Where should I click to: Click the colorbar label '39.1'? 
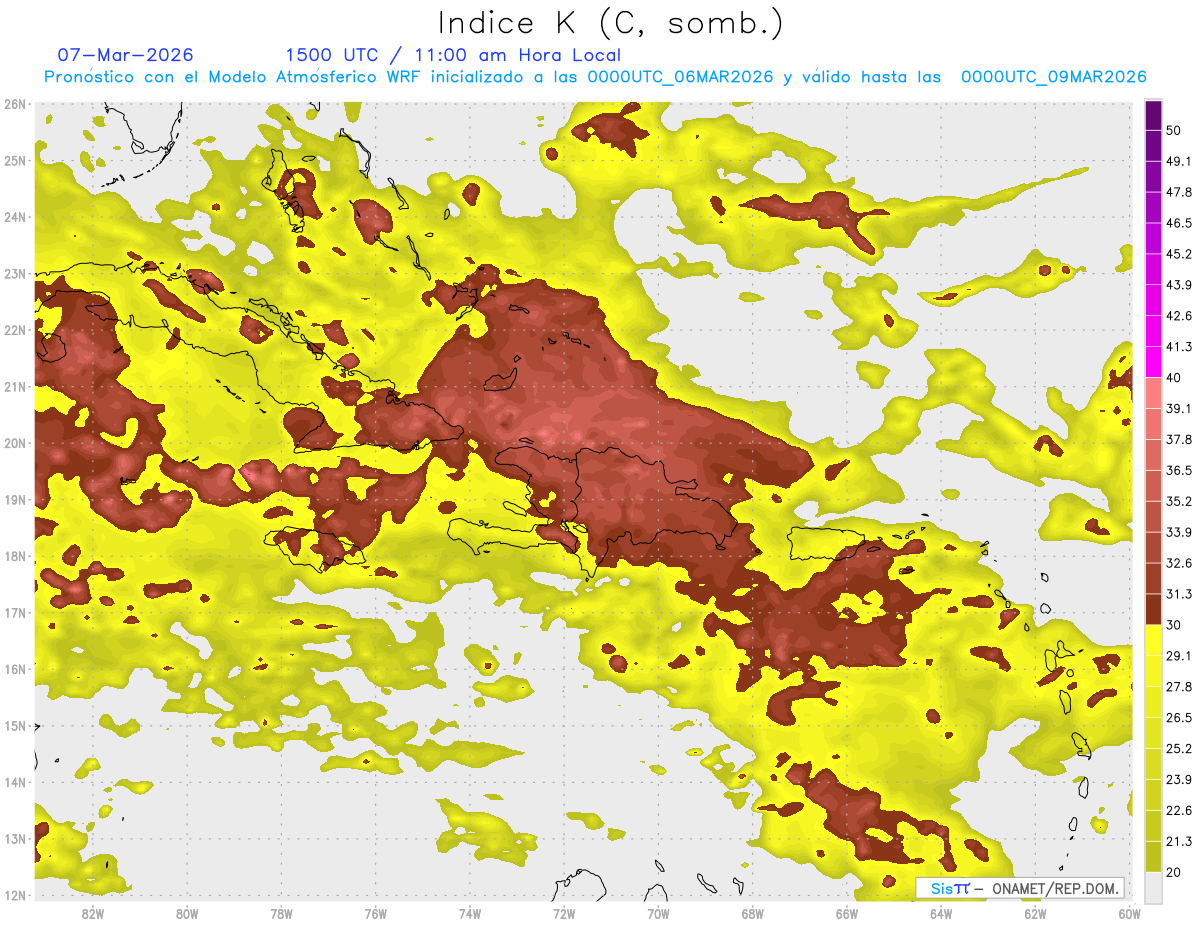click(1179, 408)
